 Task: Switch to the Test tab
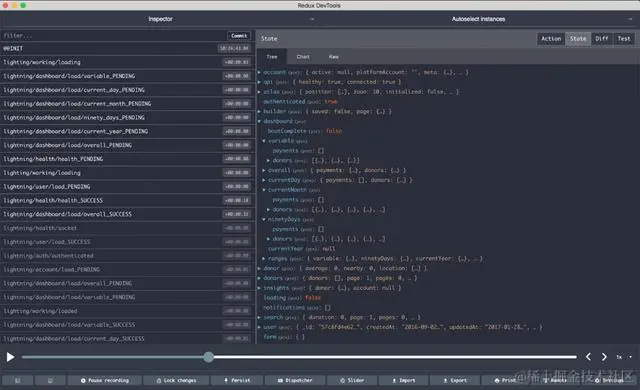[624, 39]
